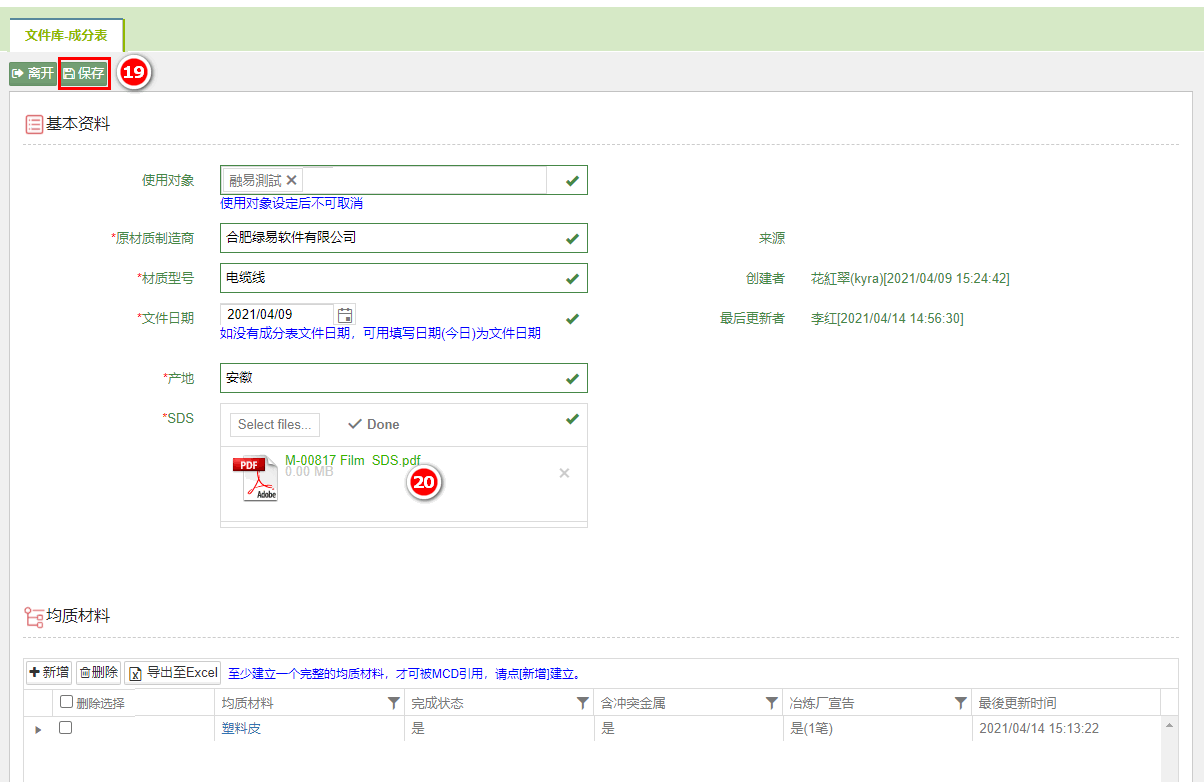Screen dimensions: 1204x782
Task: Remove the uploaded SDS pdf file
Action: click(564, 473)
